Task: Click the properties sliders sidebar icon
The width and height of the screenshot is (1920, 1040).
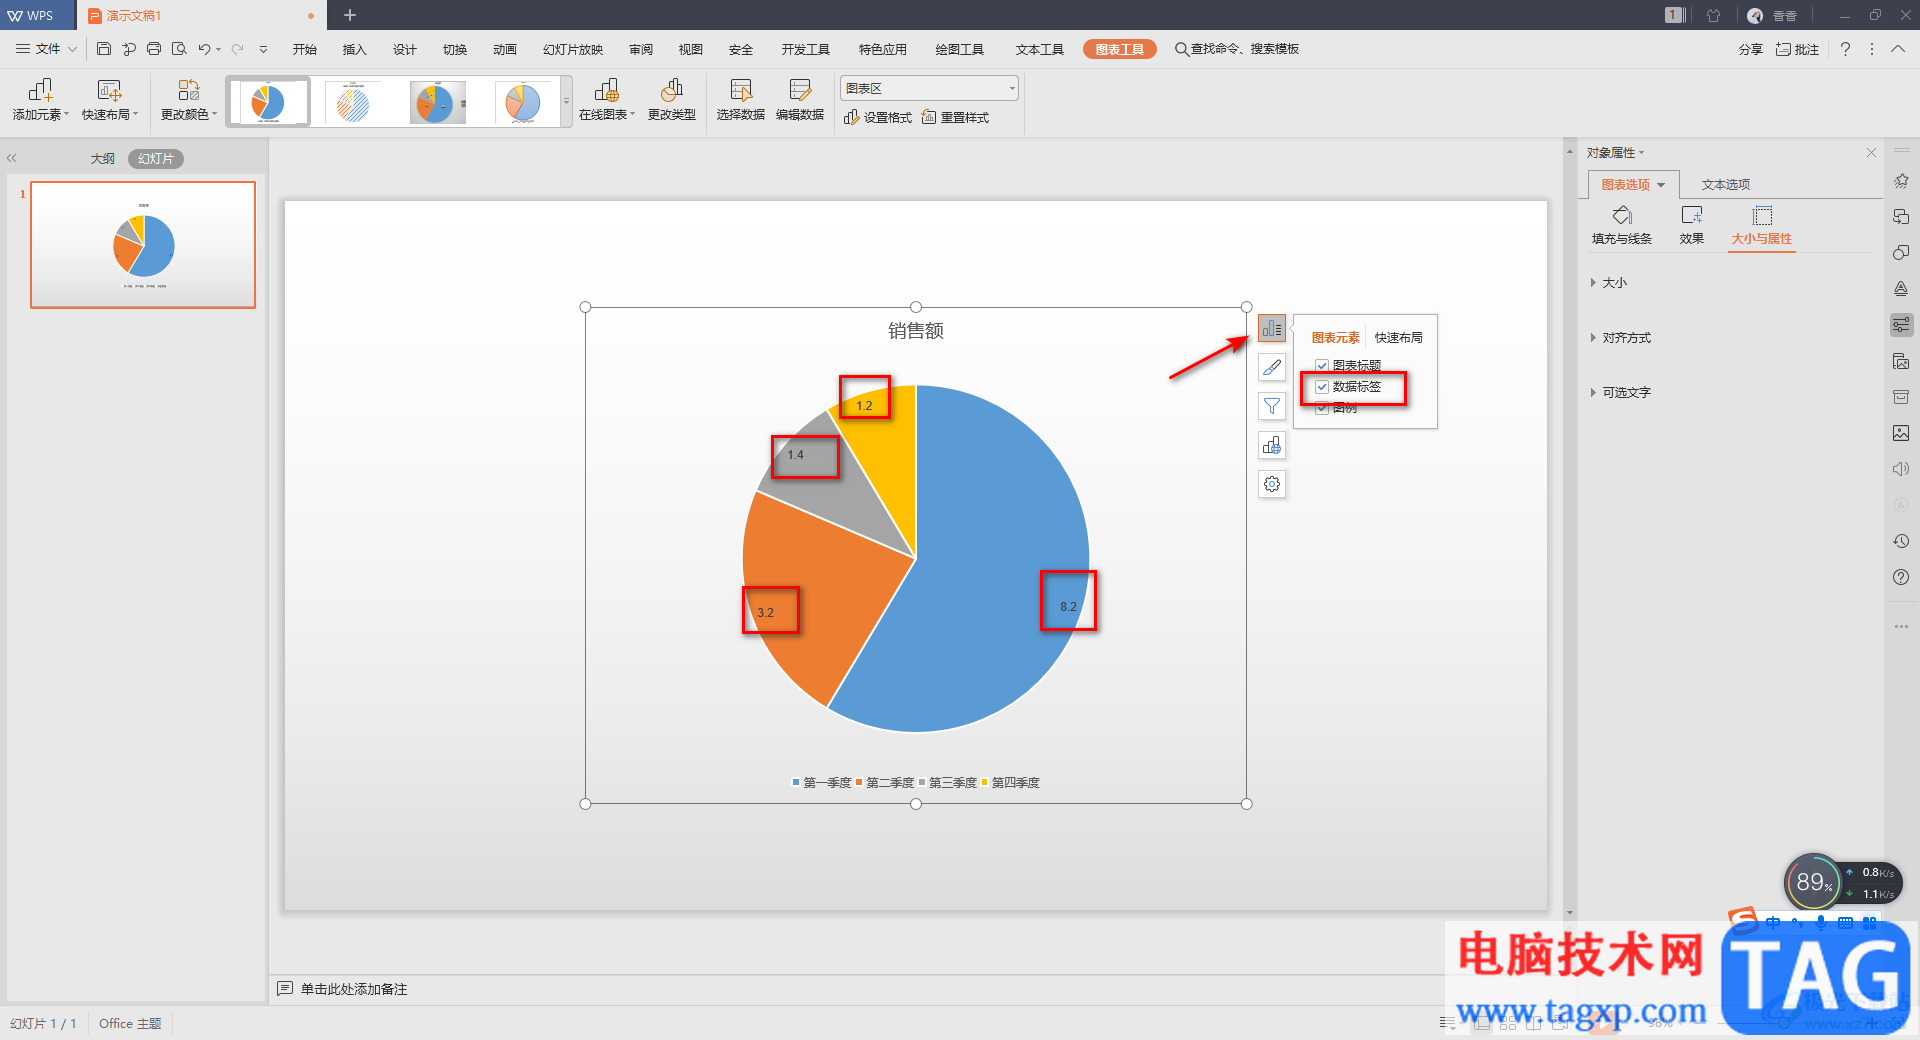Action: 1901,325
